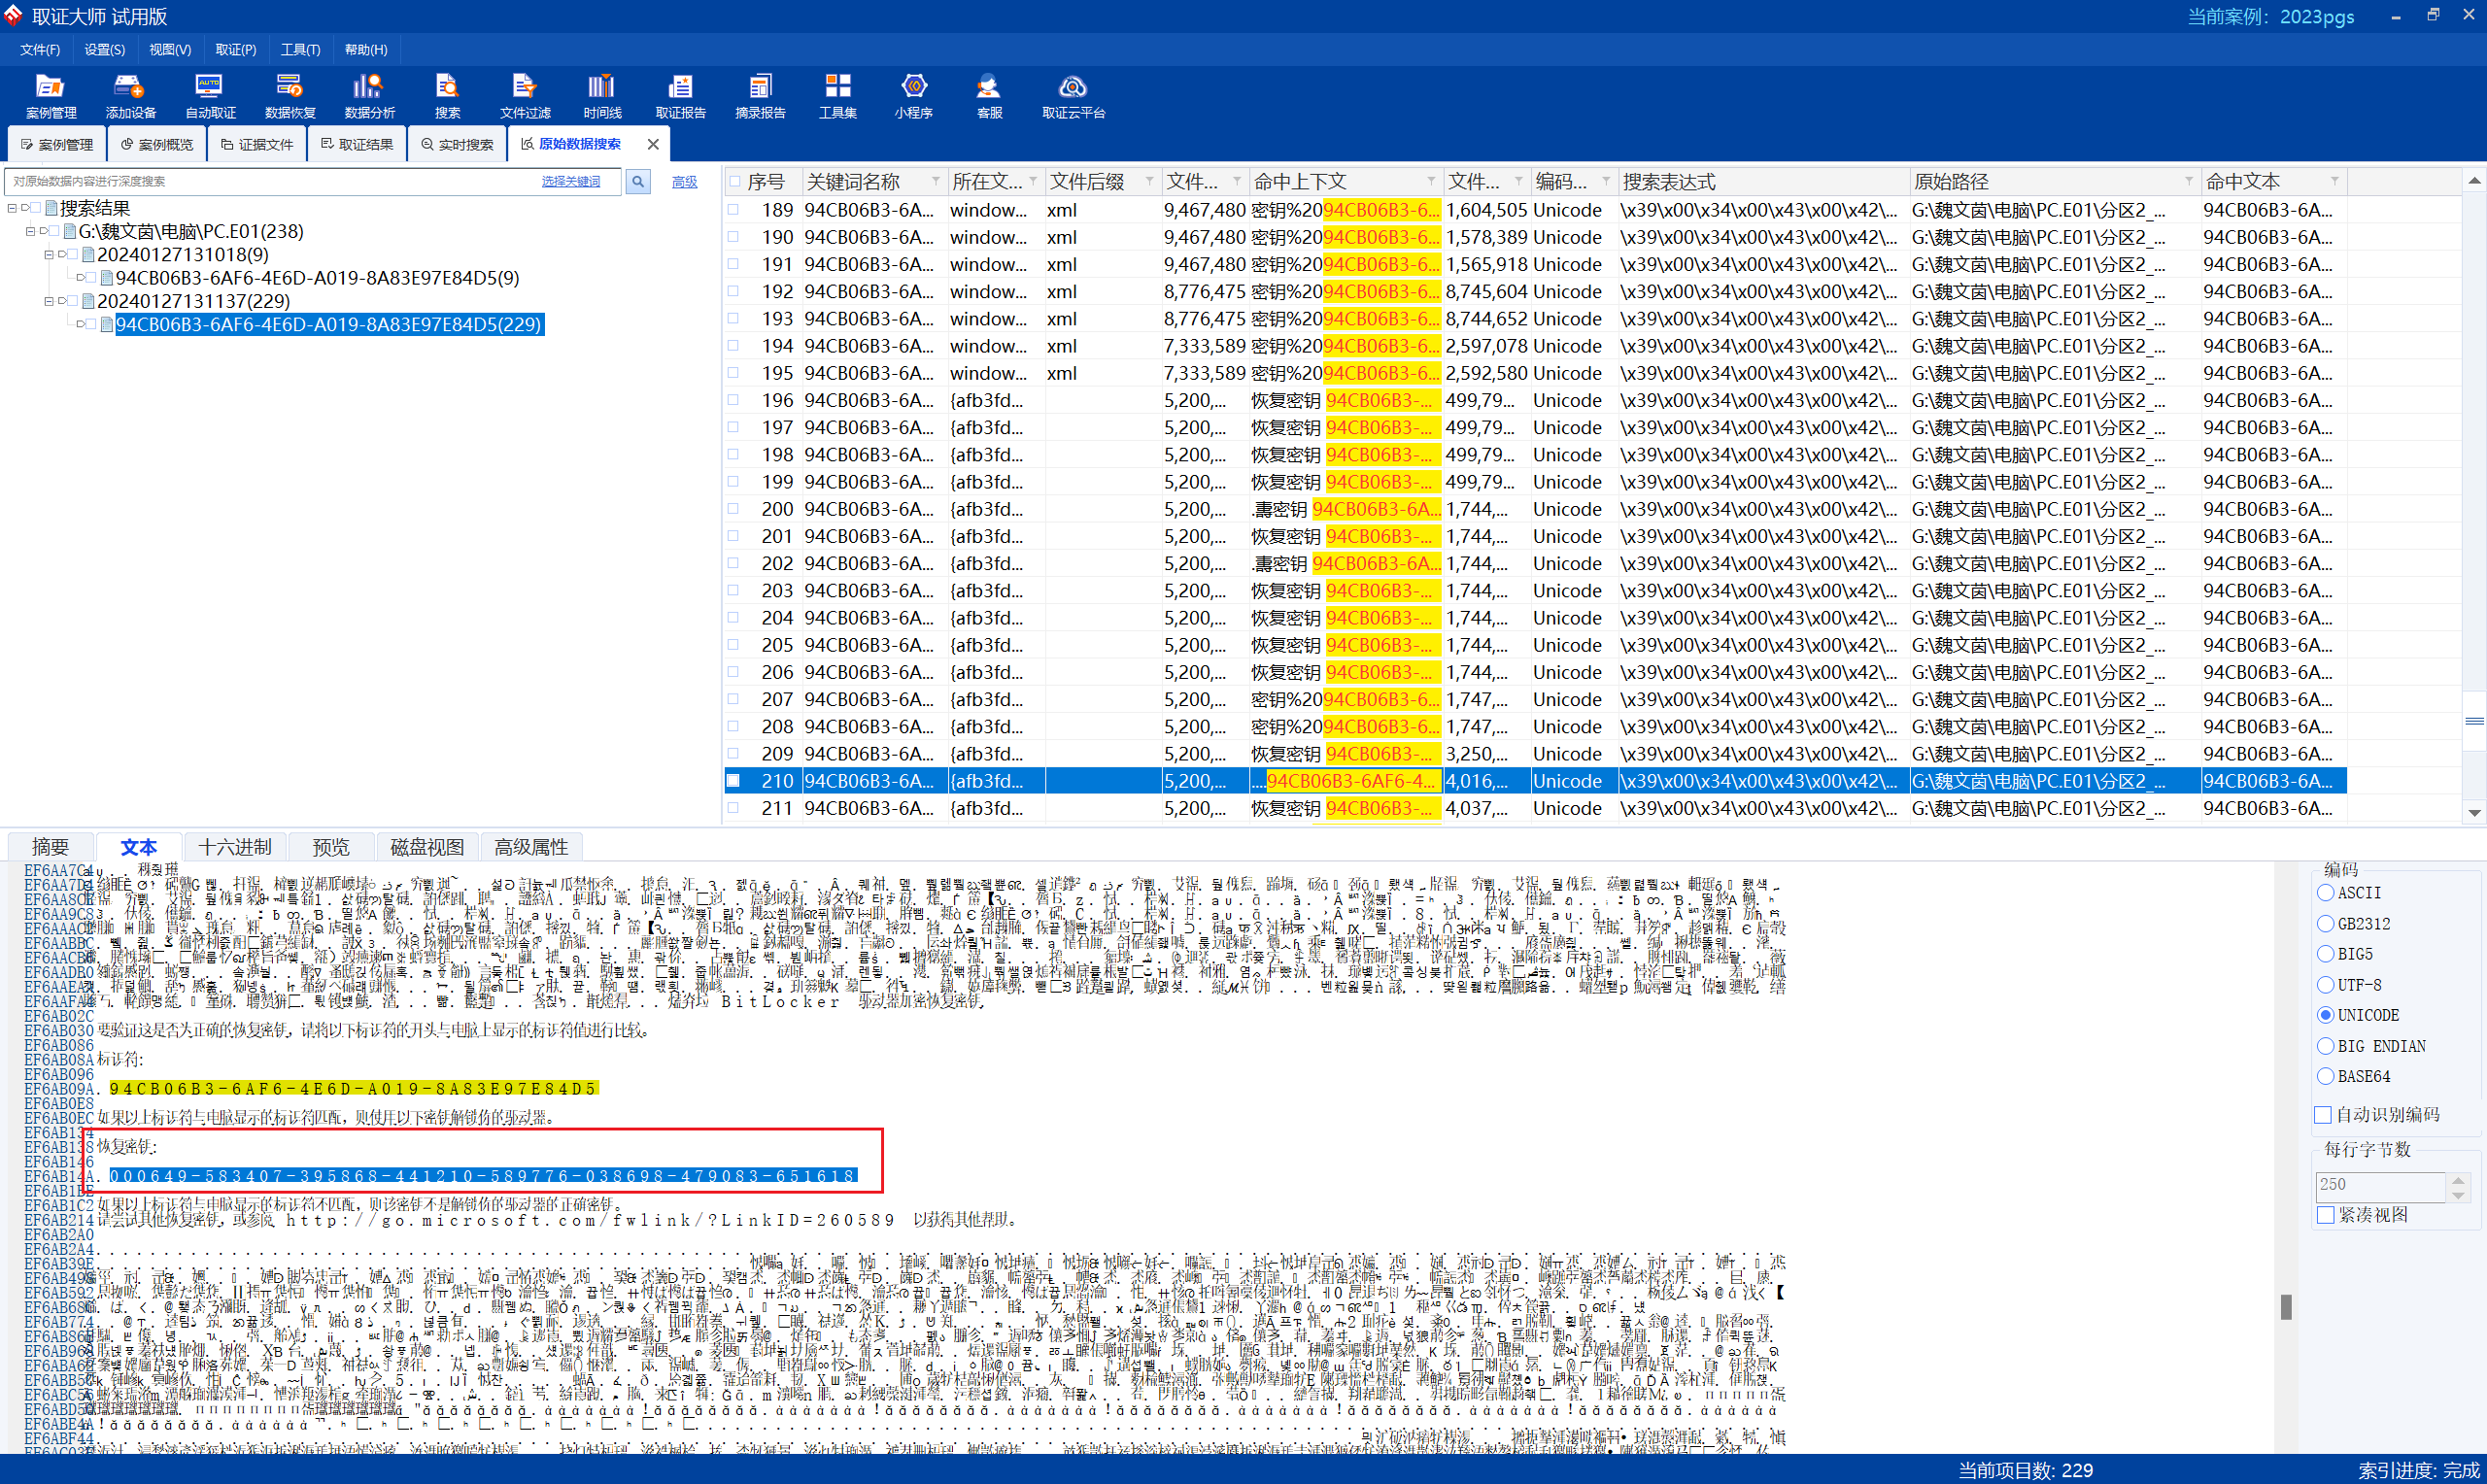The width and height of the screenshot is (2487, 1484).
Task: Switch to the 摘要 tab
Action: 50,847
